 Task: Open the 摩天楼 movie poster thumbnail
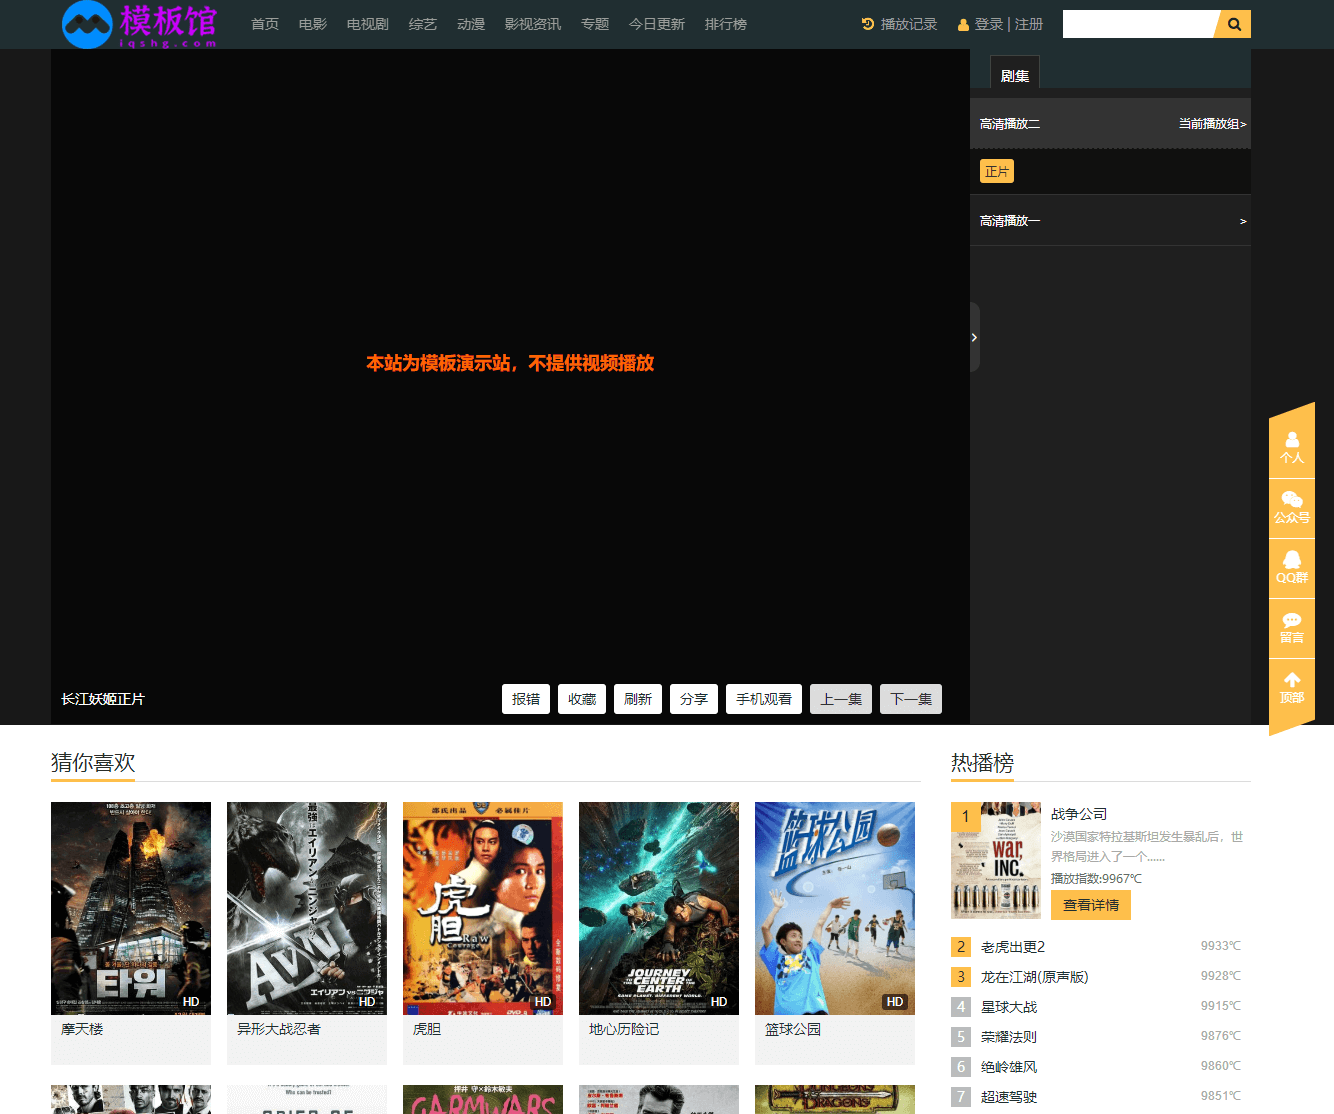point(131,908)
